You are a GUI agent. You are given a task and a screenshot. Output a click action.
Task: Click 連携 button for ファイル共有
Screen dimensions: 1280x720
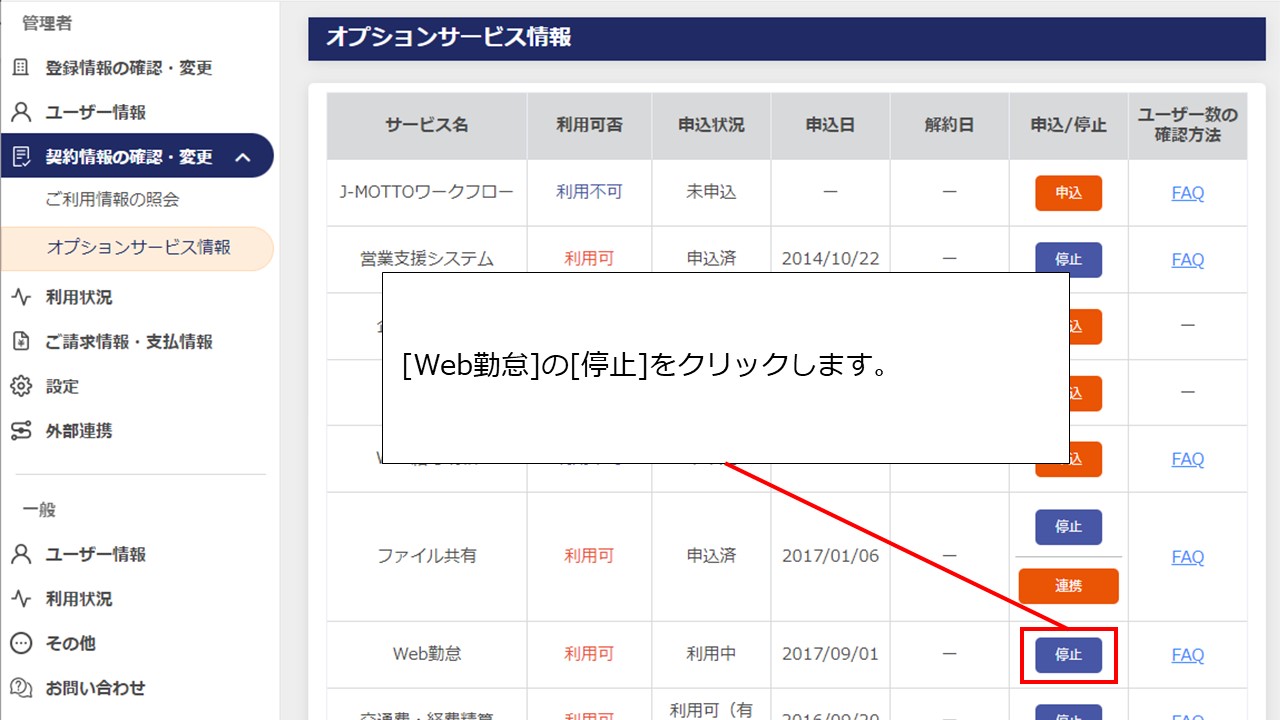[1068, 586]
